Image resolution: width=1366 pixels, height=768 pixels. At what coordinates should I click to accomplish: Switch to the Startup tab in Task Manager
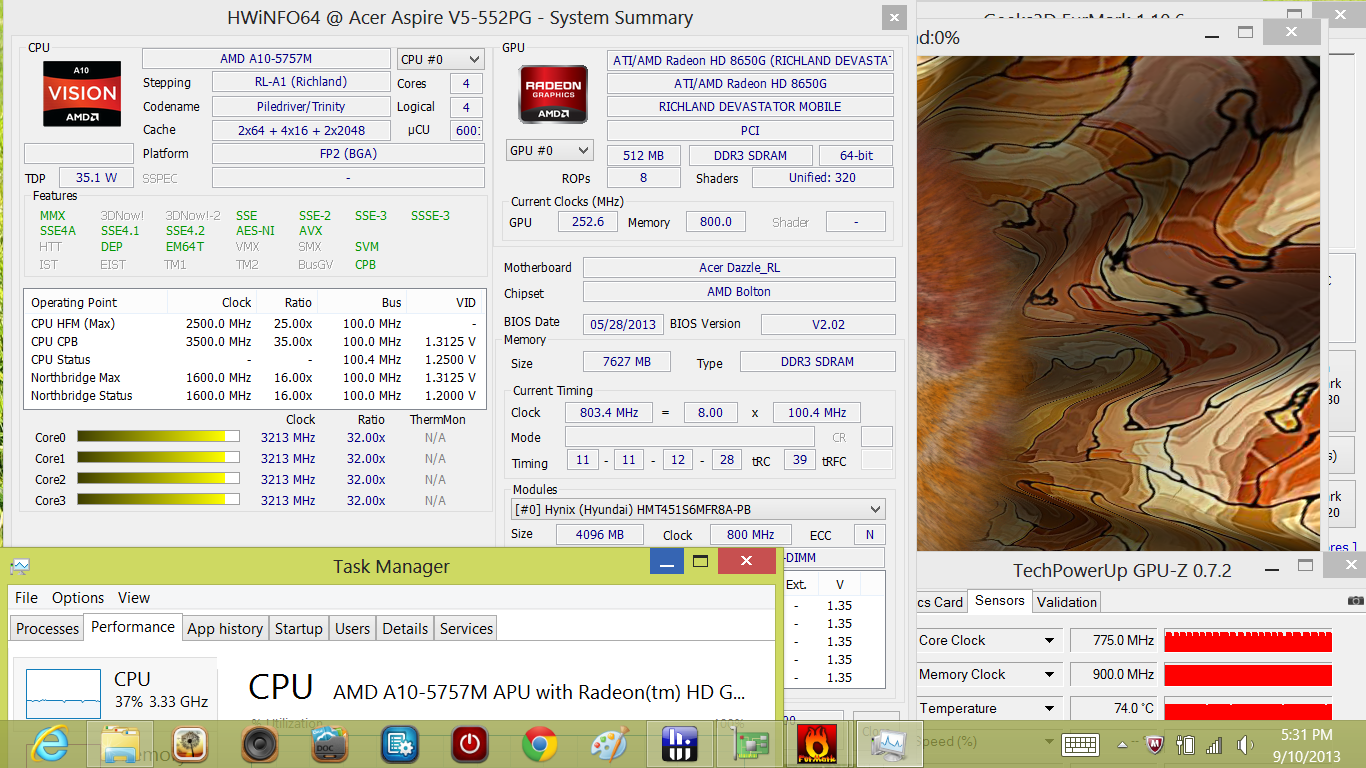click(x=298, y=629)
